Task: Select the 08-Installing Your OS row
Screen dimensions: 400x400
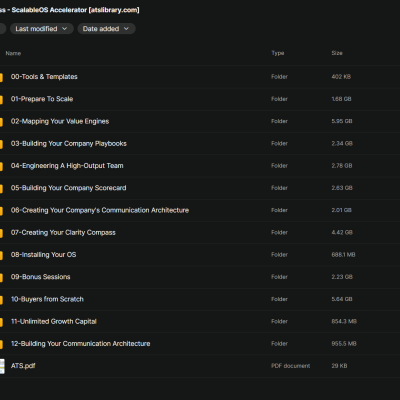Action: coord(200,255)
